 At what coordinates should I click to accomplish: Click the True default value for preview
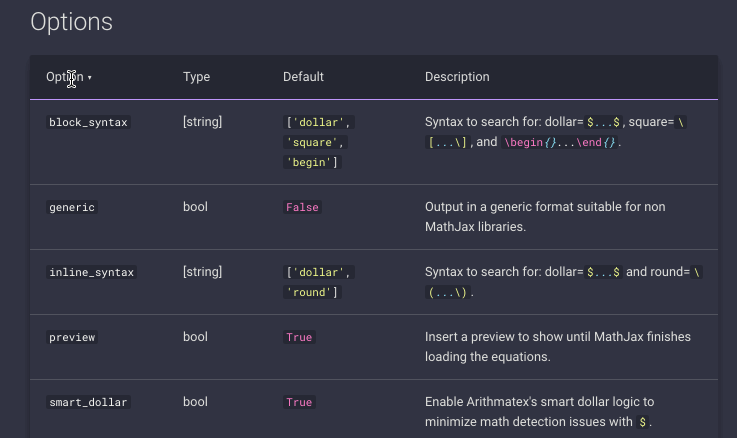click(299, 337)
